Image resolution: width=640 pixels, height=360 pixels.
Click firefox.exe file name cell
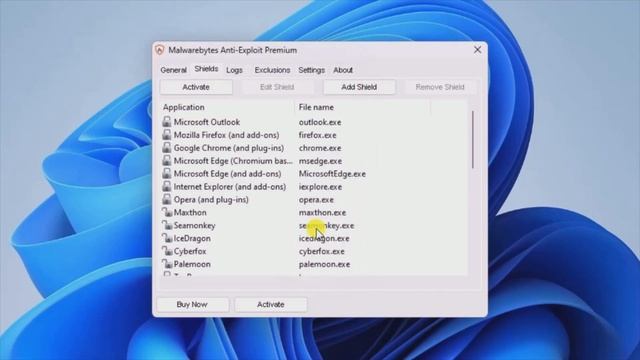point(318,135)
